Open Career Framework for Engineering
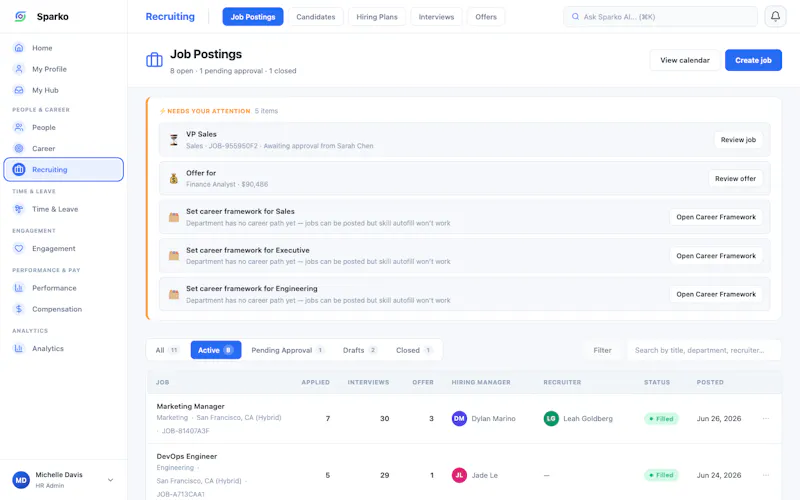 716,294
